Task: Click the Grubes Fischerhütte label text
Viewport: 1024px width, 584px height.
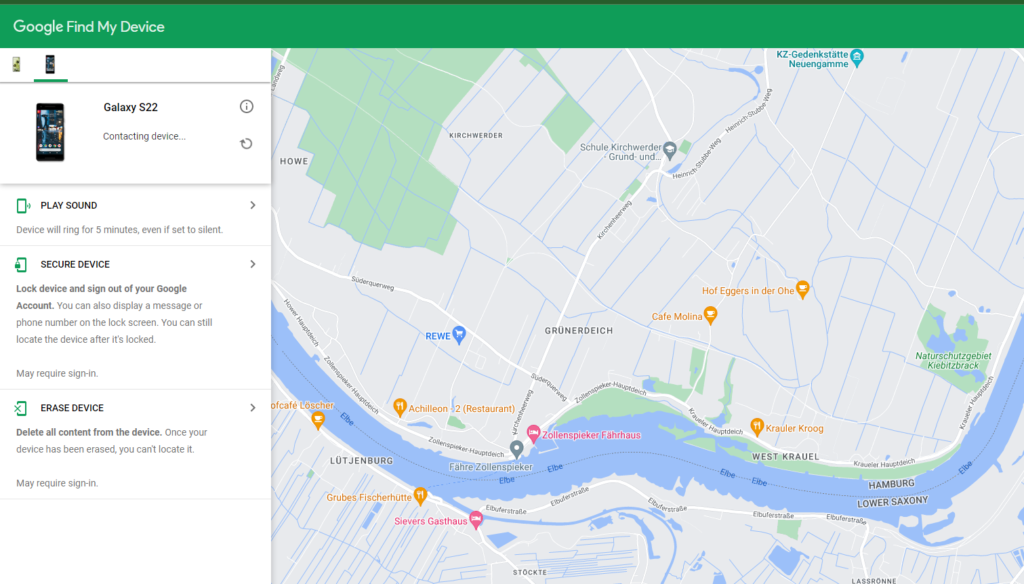Action: point(369,498)
